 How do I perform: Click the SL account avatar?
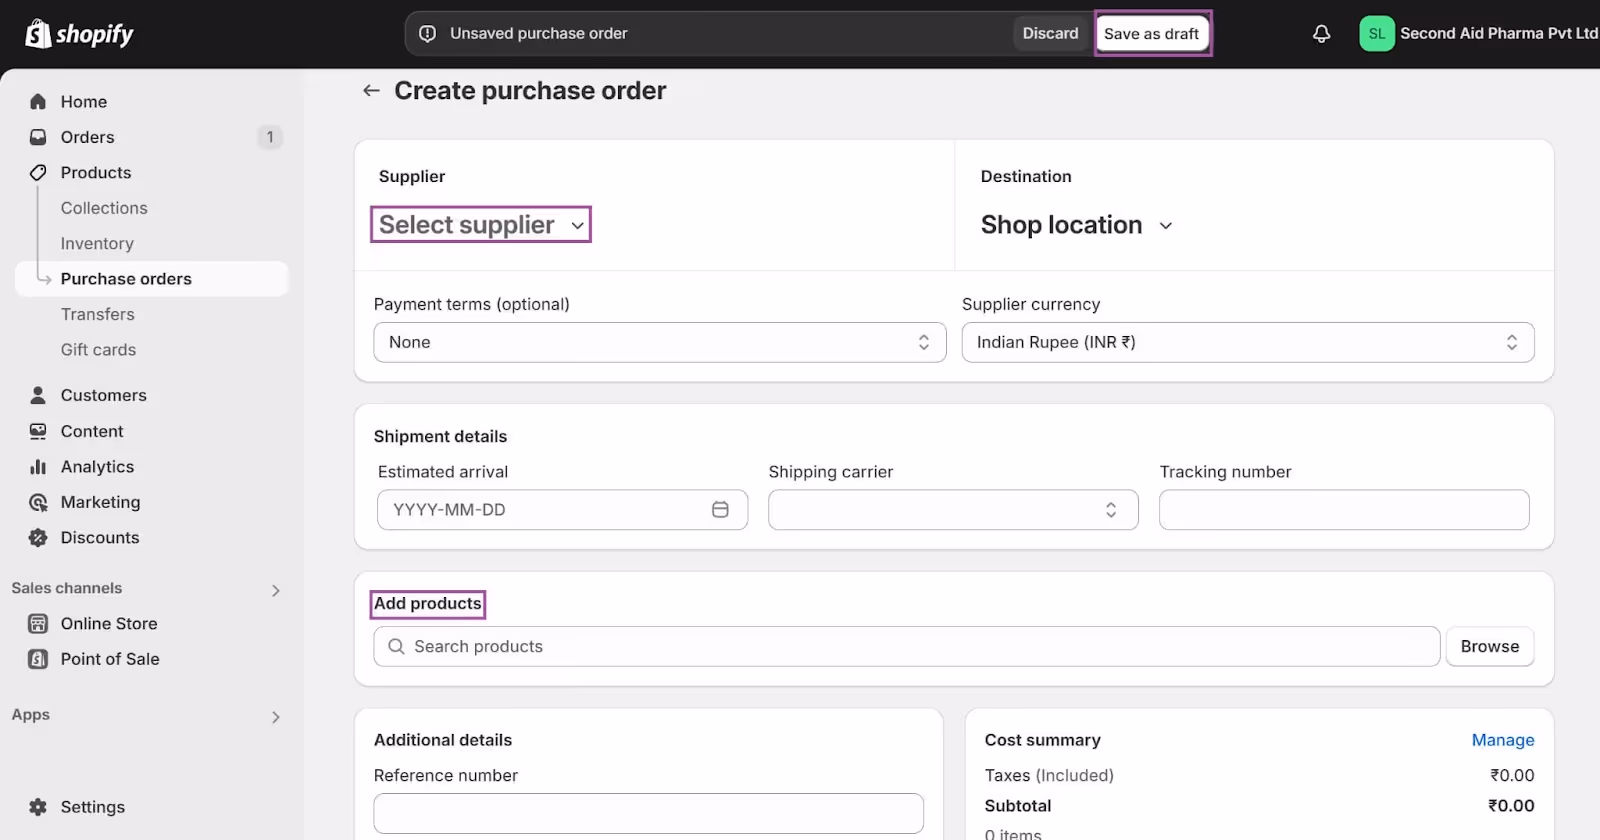[x=1377, y=34]
